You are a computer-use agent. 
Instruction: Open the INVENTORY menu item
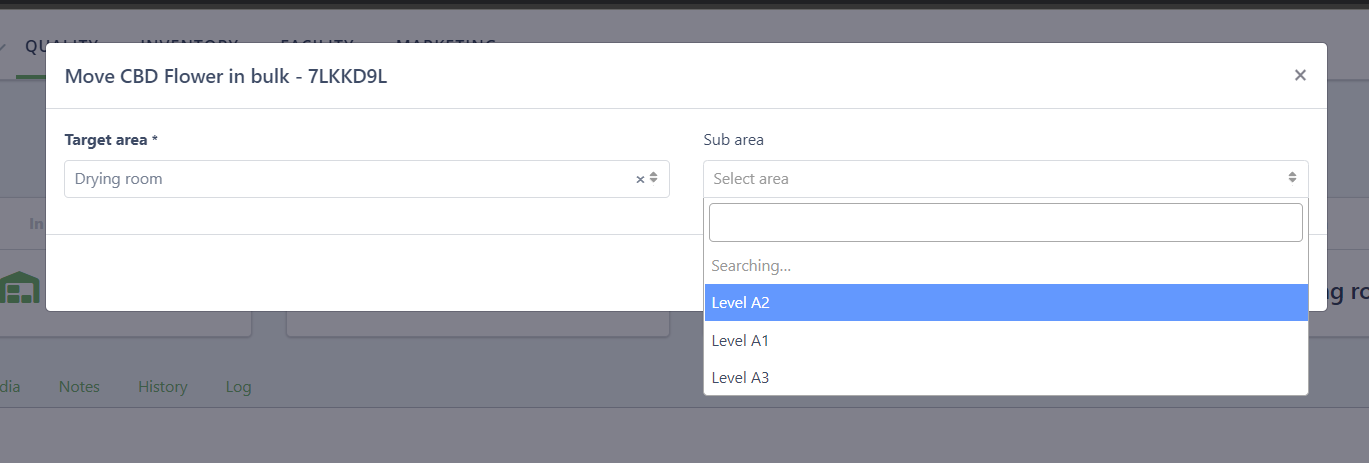tap(189, 45)
